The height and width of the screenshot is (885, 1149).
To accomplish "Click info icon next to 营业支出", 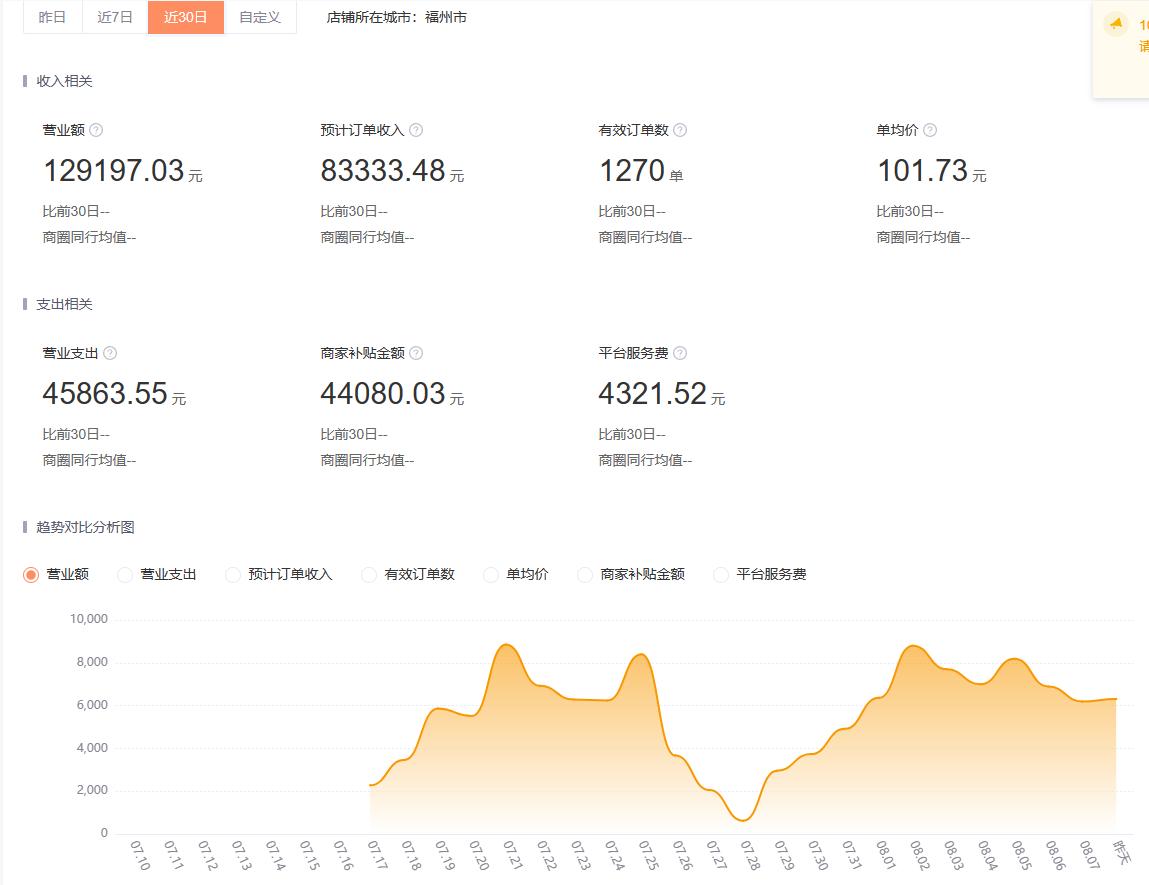I will (x=110, y=353).
